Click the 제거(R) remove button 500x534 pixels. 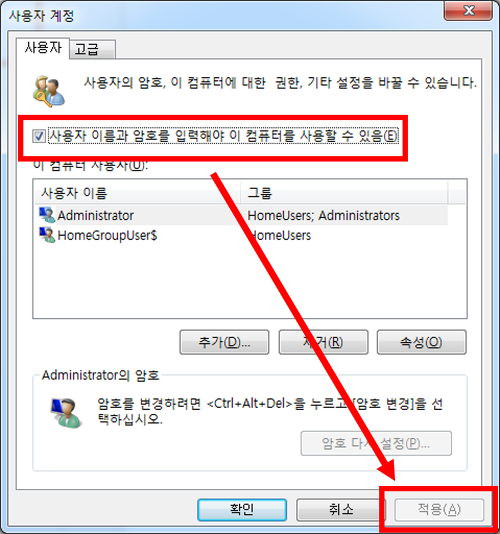323,342
